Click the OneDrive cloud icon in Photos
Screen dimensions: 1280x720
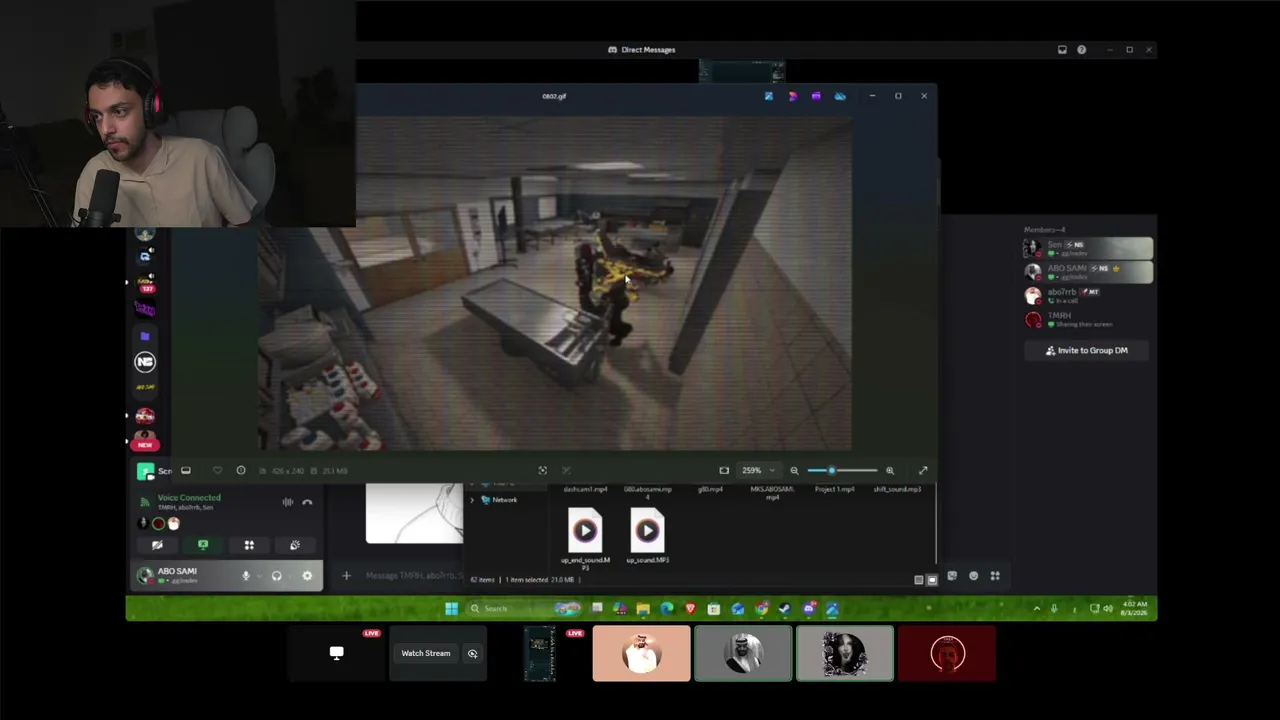point(840,96)
